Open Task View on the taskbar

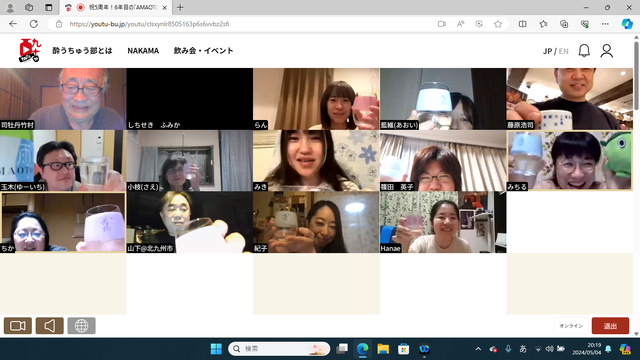(x=342, y=349)
